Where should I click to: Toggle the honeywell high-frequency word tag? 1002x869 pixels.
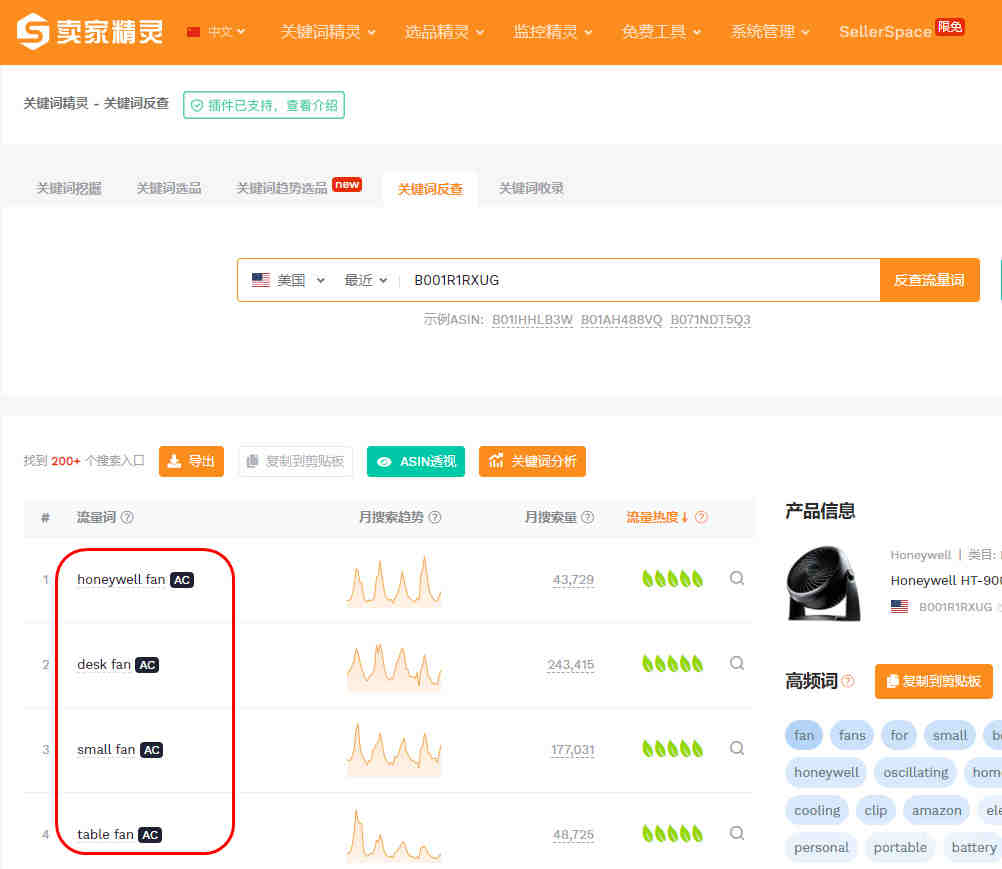pyautogui.click(x=826, y=773)
